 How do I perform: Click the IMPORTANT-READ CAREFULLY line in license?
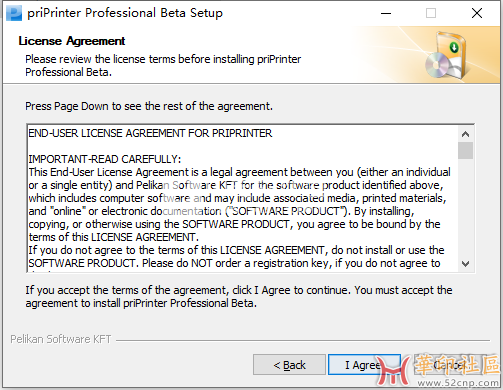(x=105, y=159)
